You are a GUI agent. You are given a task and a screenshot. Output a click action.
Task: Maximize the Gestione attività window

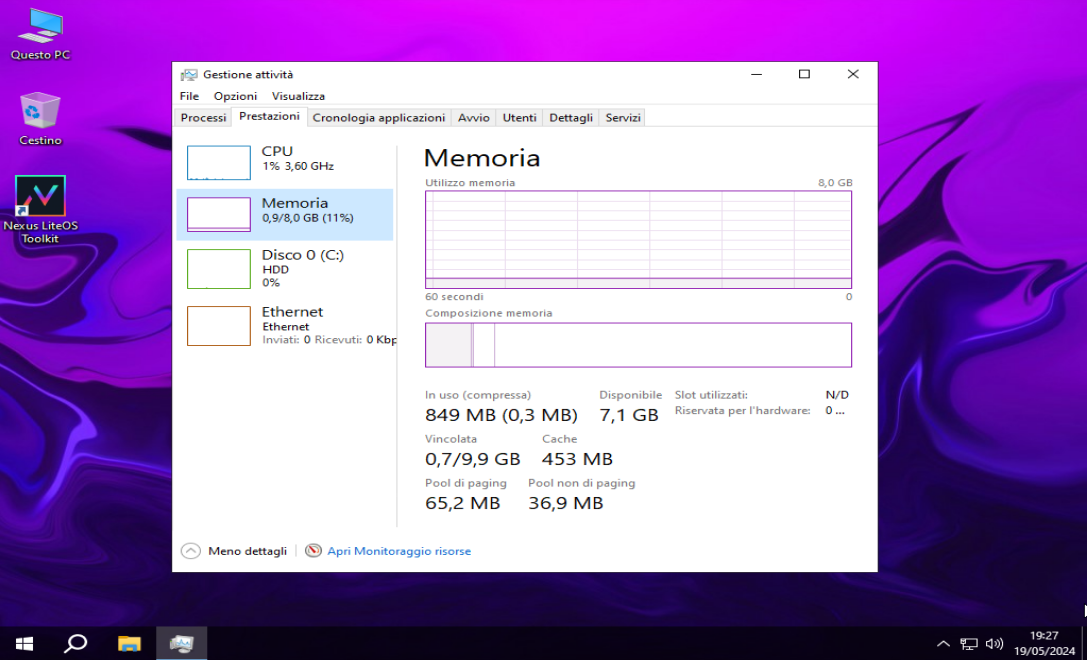tap(804, 74)
